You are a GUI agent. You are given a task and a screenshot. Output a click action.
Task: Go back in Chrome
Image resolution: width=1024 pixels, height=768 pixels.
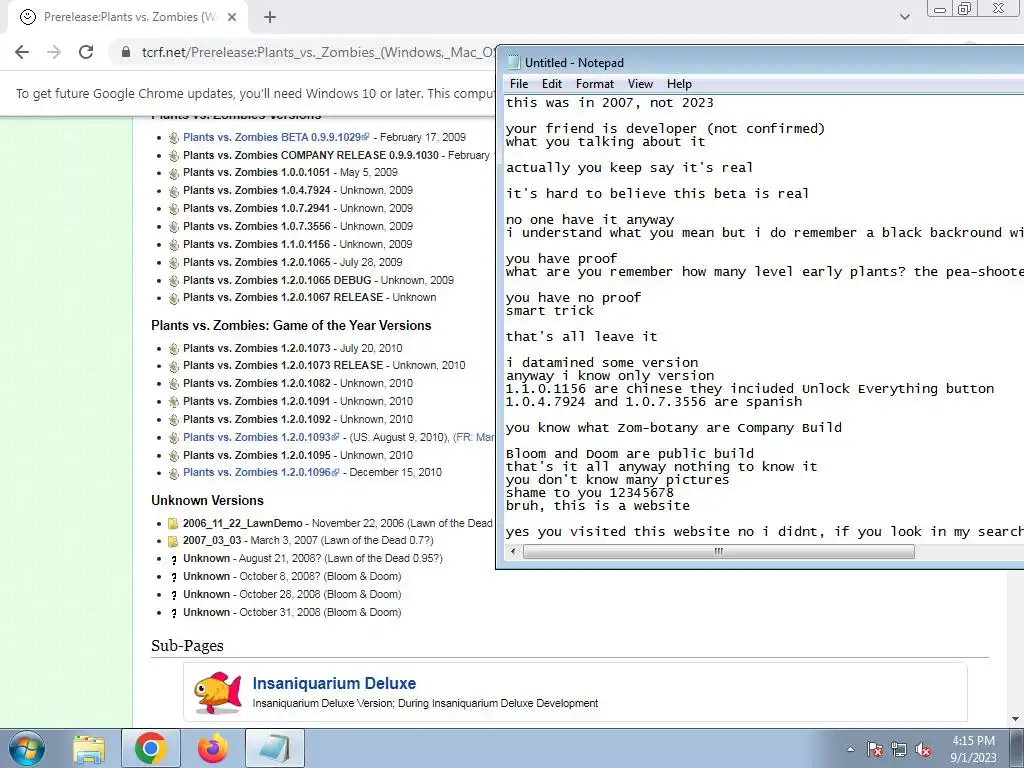(22, 52)
